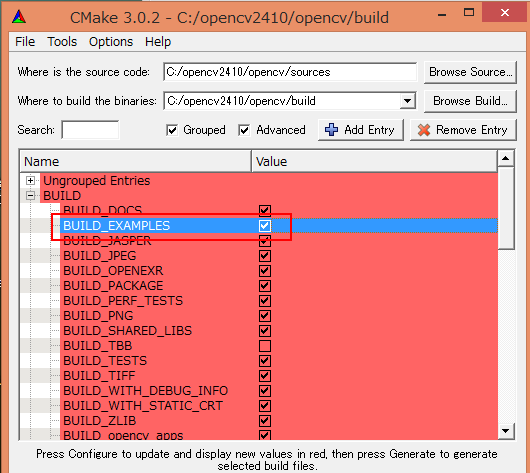Click the CMake logo icon in title bar
This screenshot has height=473, width=530.
pyautogui.click(x=19, y=17)
